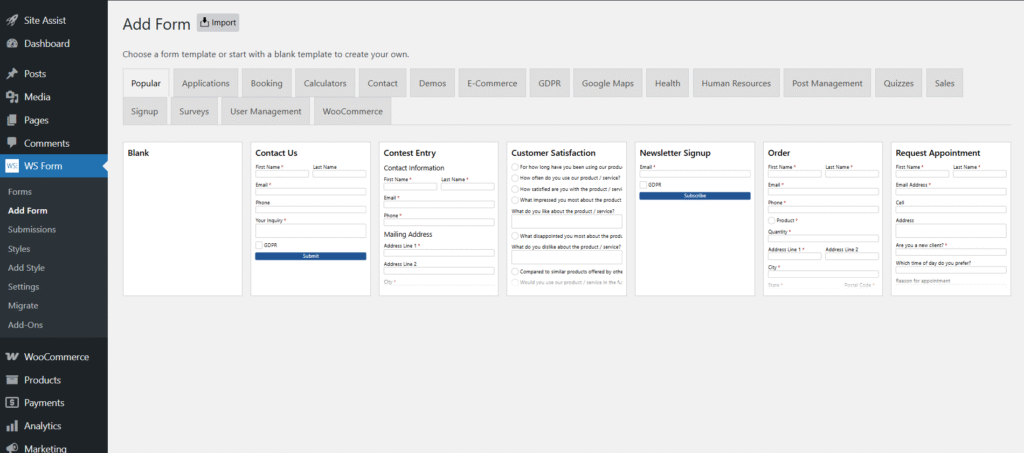Select the WooCommerce template category tab
Image resolution: width=1024 pixels, height=453 pixels.
[352, 111]
